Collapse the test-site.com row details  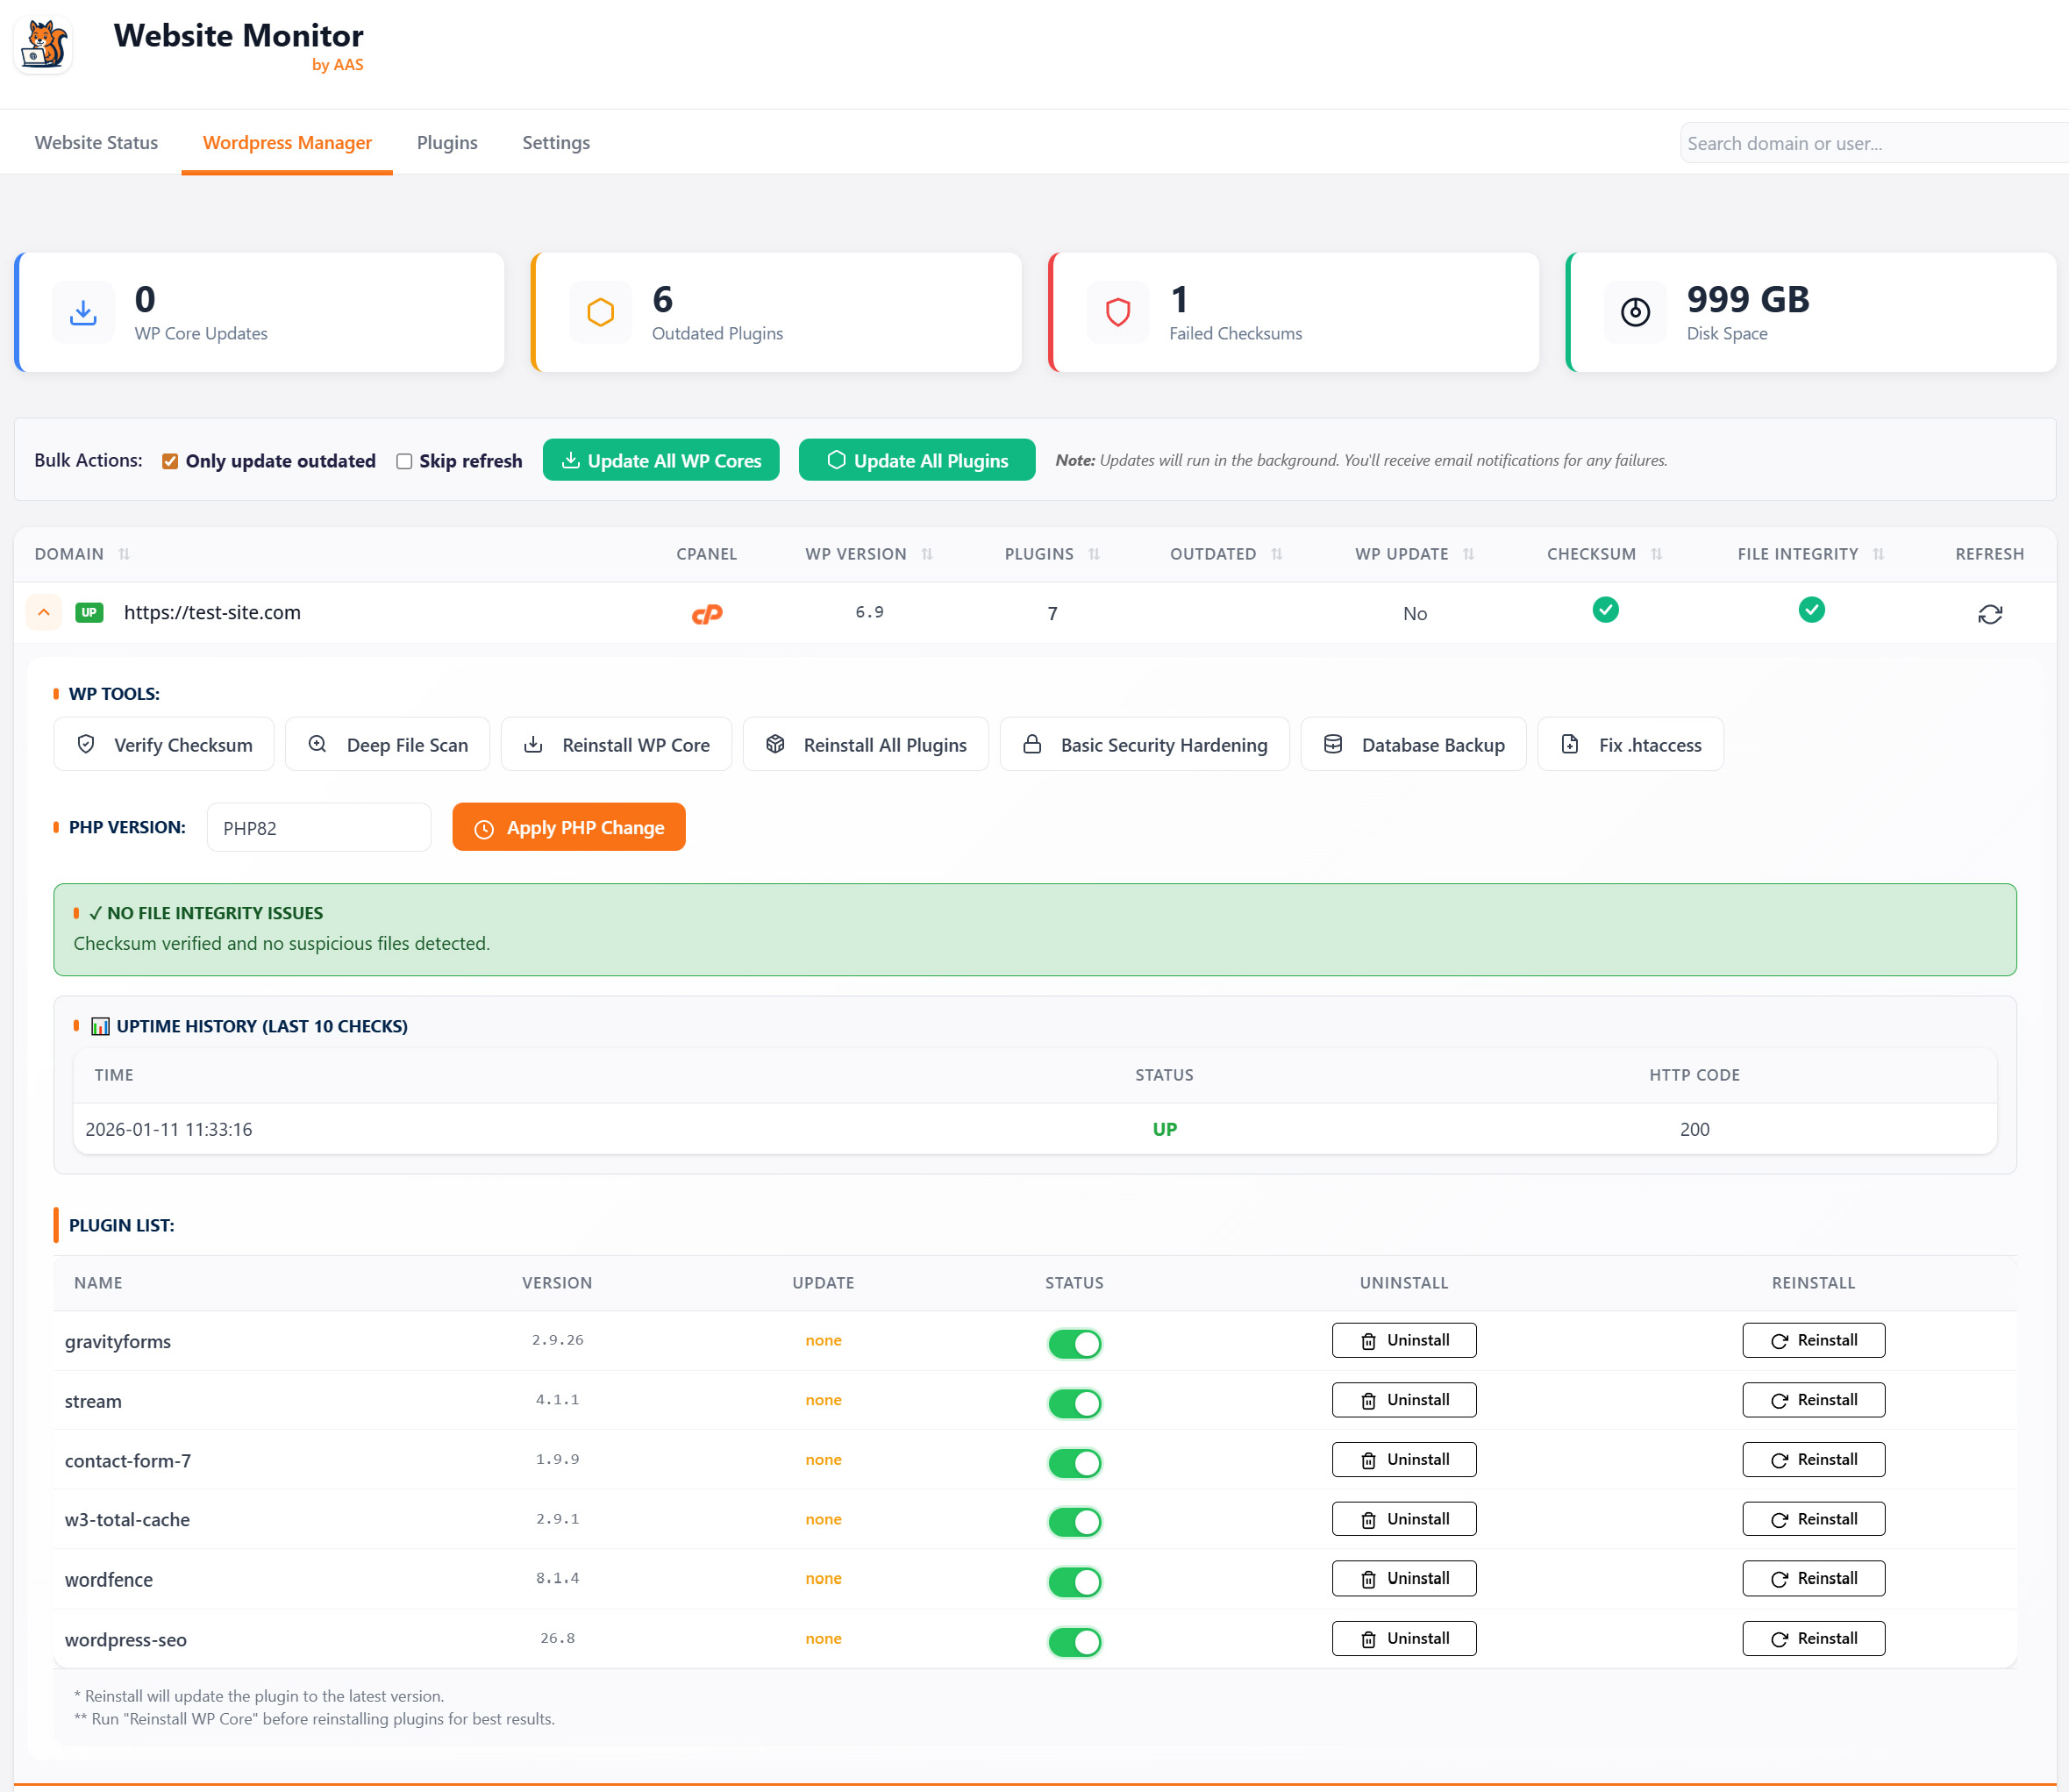pyautogui.click(x=44, y=613)
